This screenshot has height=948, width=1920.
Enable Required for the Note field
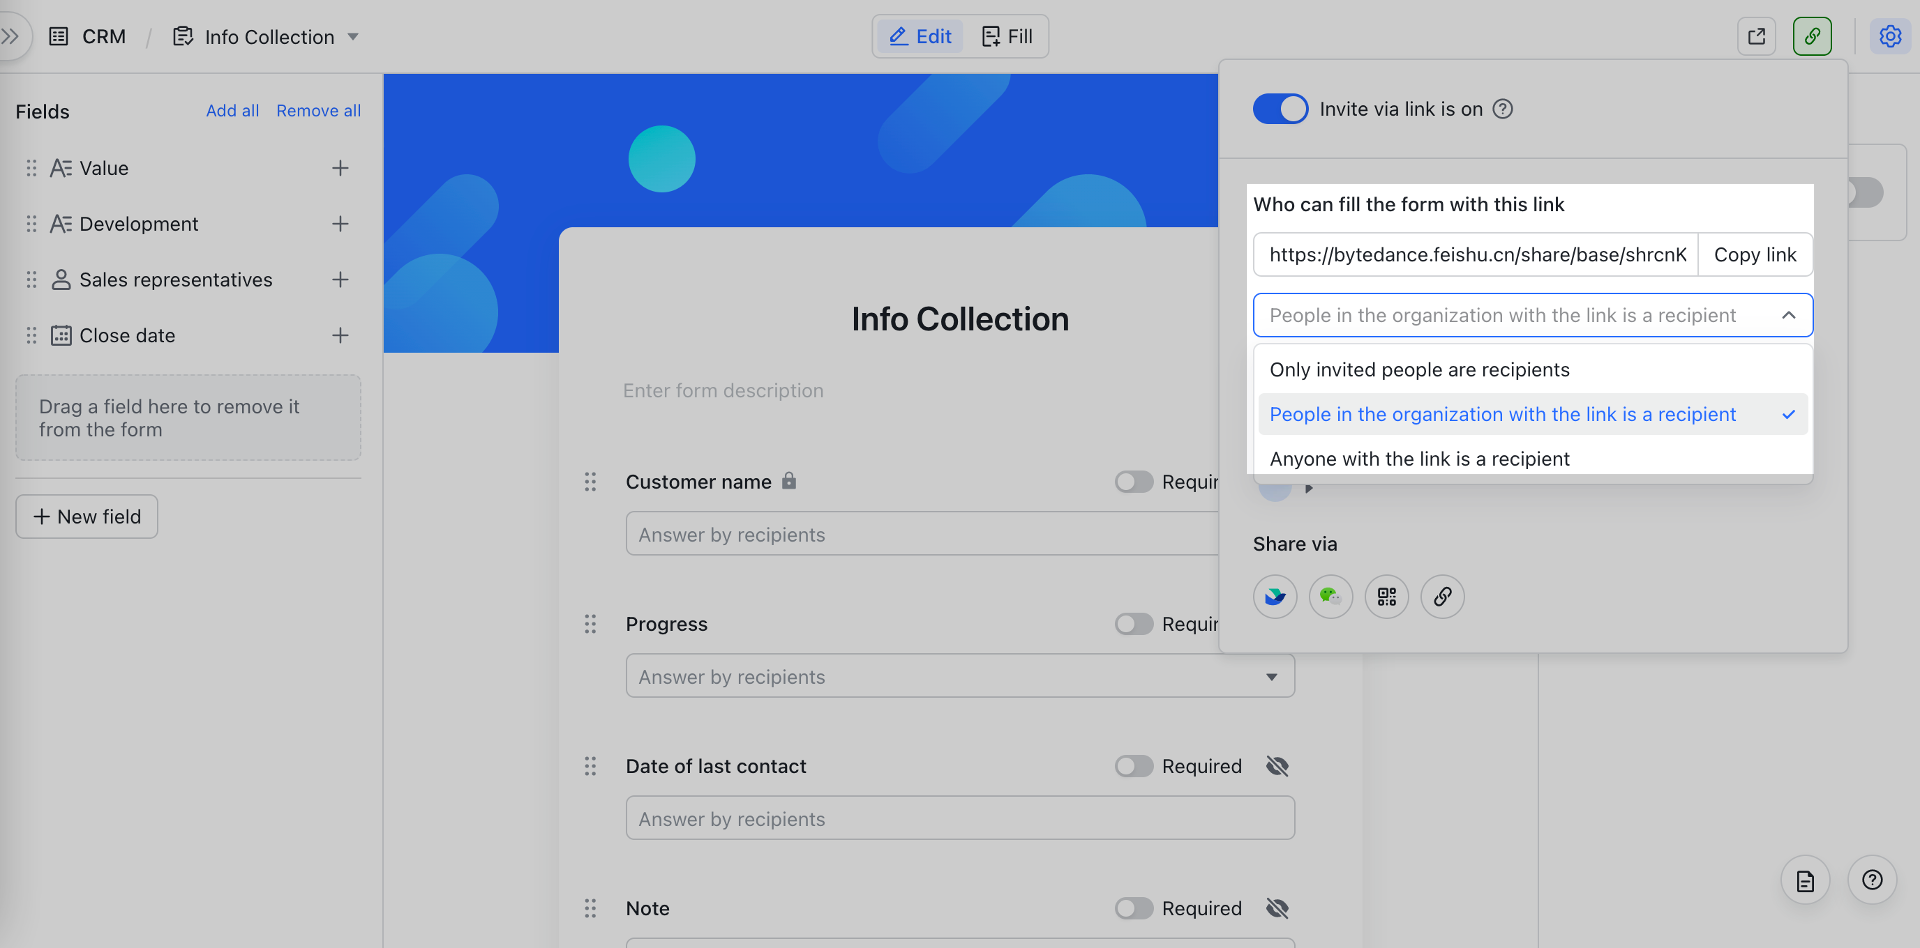point(1133,908)
